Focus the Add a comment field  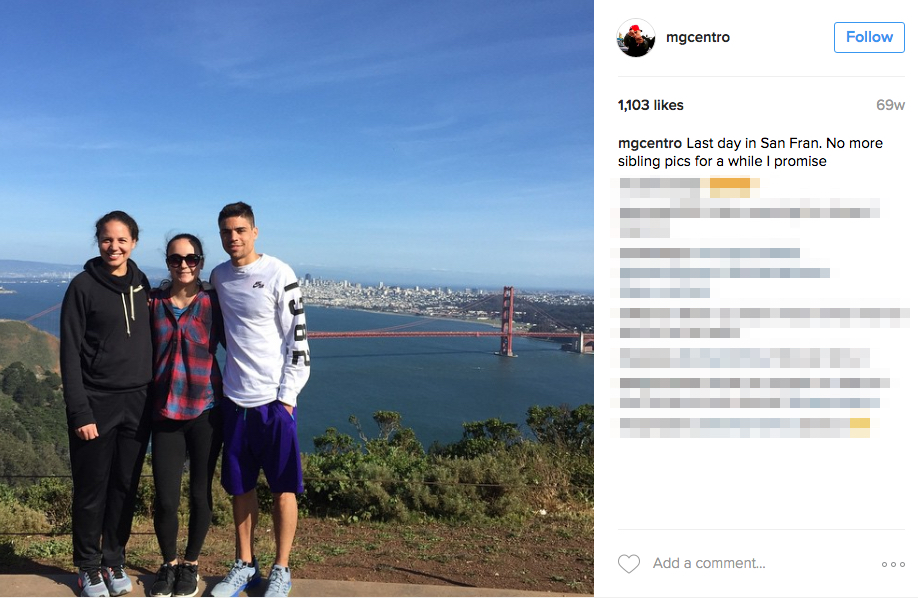[x=761, y=563]
